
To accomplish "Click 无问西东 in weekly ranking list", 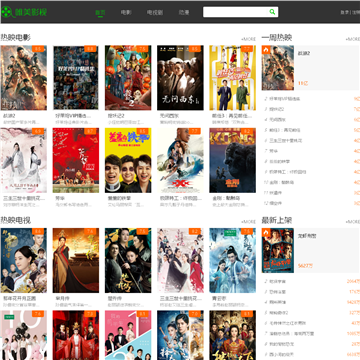I will coord(277,120).
